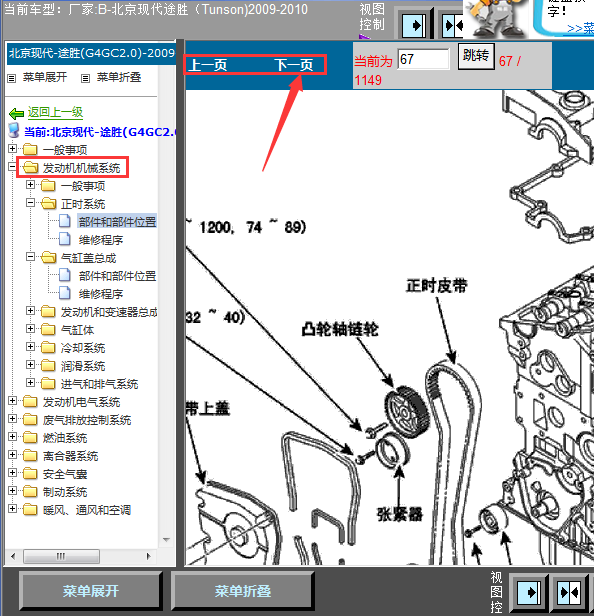Open 维修程序 under 气缸盖总成

point(101,294)
